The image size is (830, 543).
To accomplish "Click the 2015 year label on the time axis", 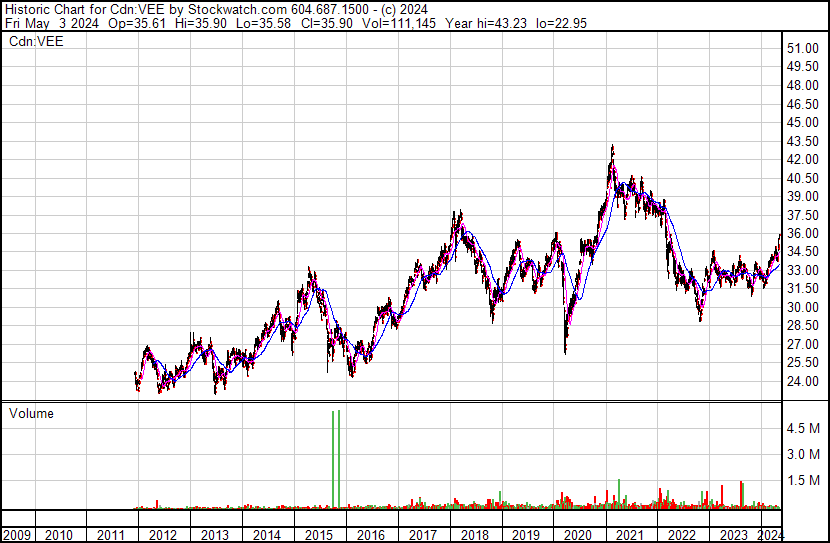I will [318, 535].
